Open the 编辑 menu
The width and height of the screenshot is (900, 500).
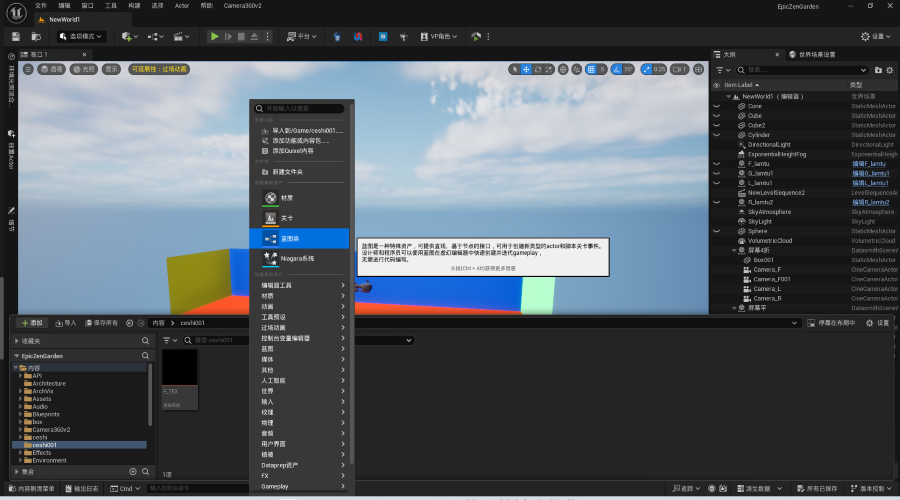tap(64, 6)
